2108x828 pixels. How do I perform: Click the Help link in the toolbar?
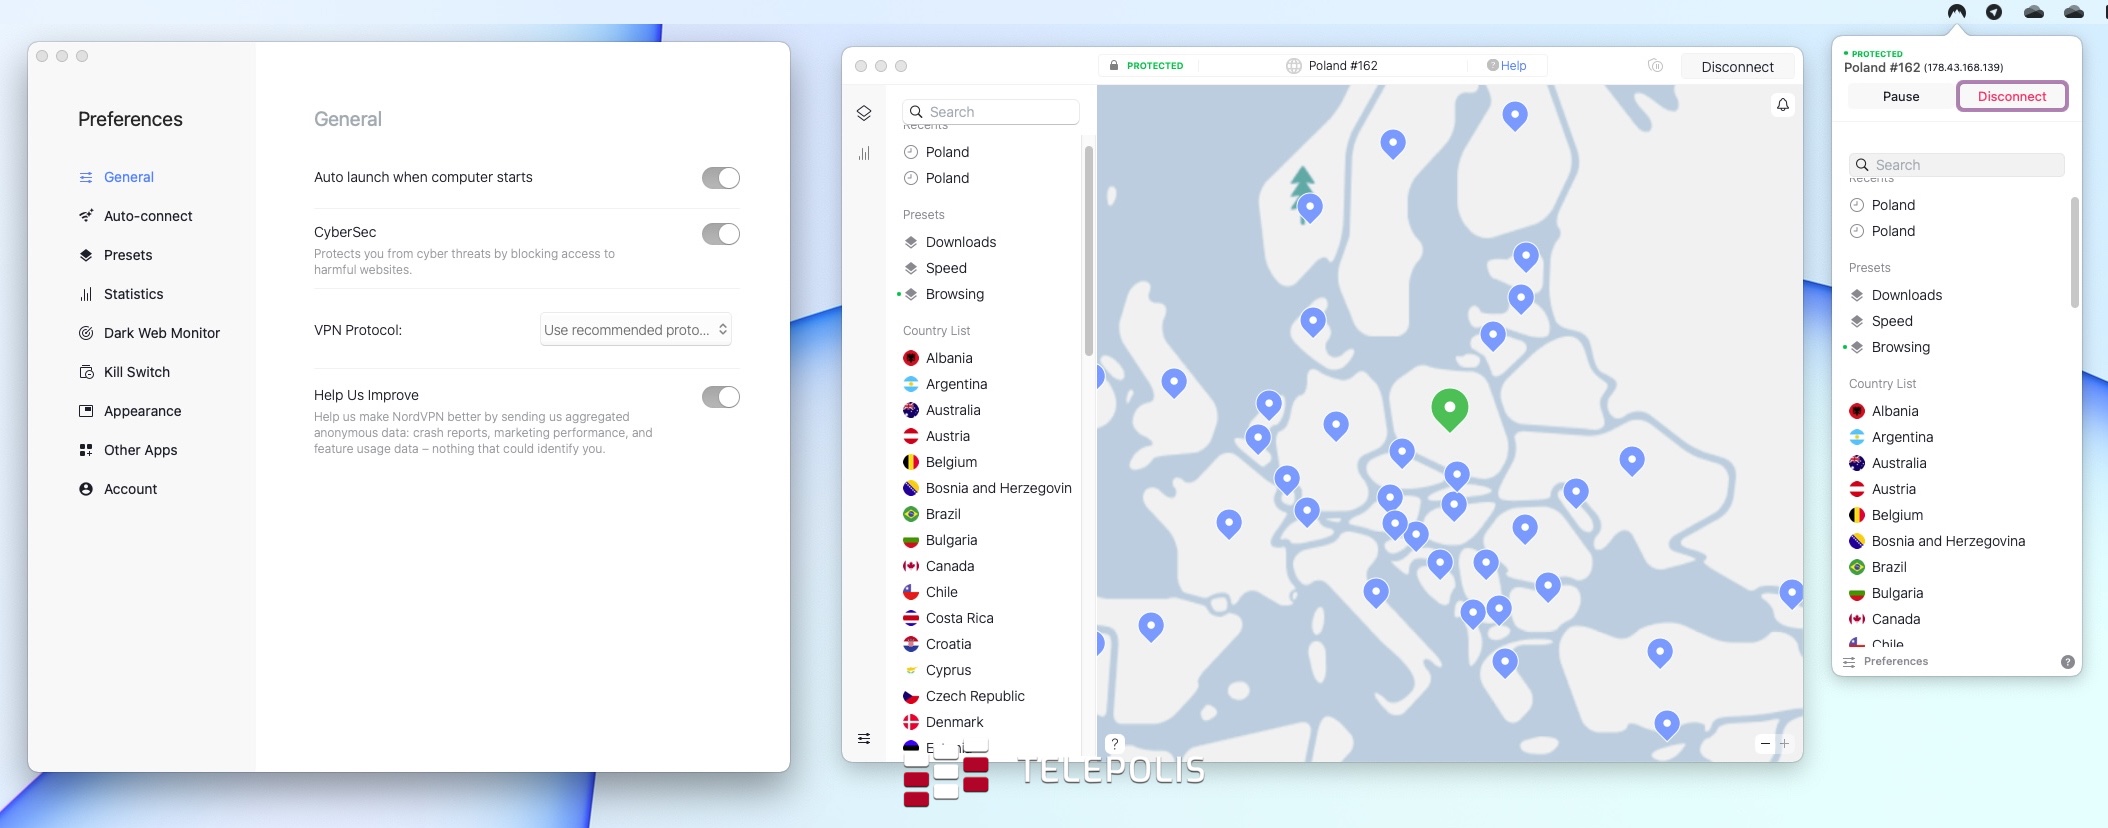pyautogui.click(x=1507, y=66)
